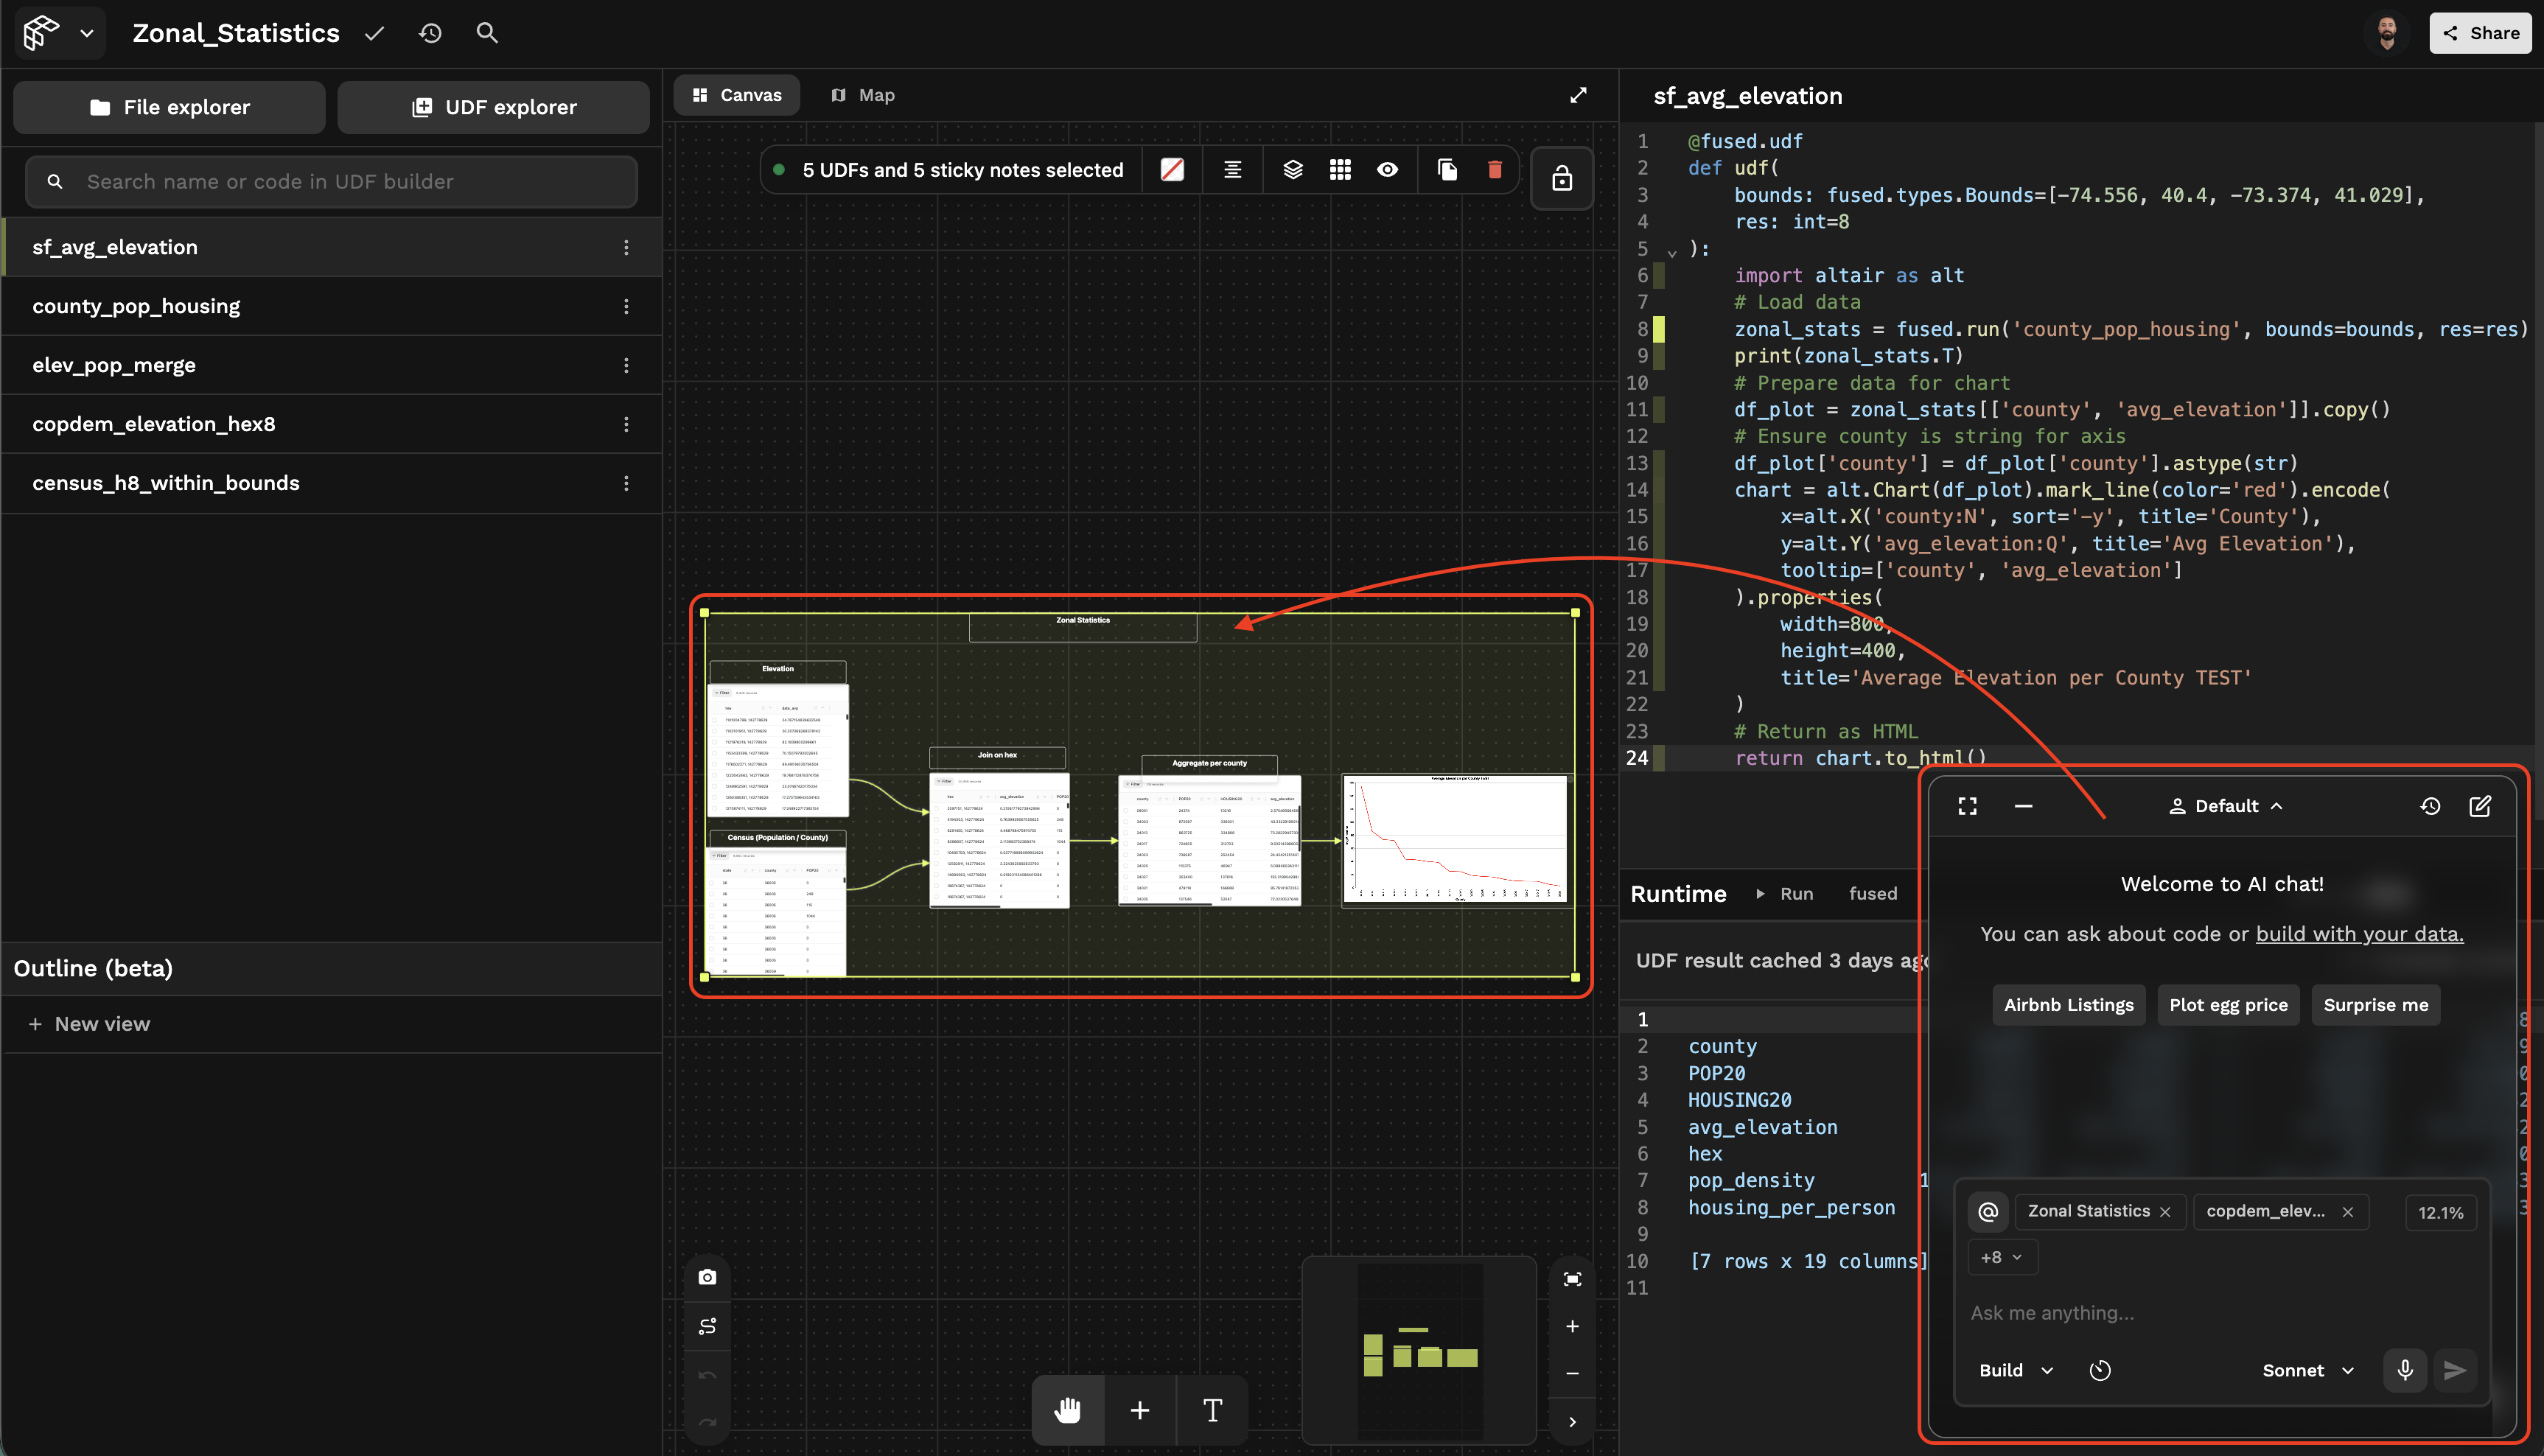This screenshot has height=1456, width=2544.
Task: Toggle the lock on selected canvas elements
Action: pyautogui.click(x=1562, y=177)
